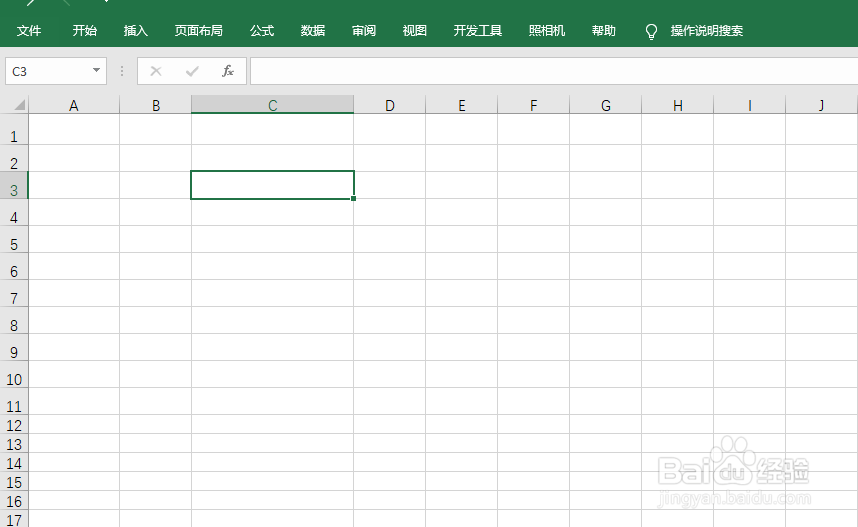Switch to the 插入 ribbon tab
The height and width of the screenshot is (527, 858).
pos(135,31)
